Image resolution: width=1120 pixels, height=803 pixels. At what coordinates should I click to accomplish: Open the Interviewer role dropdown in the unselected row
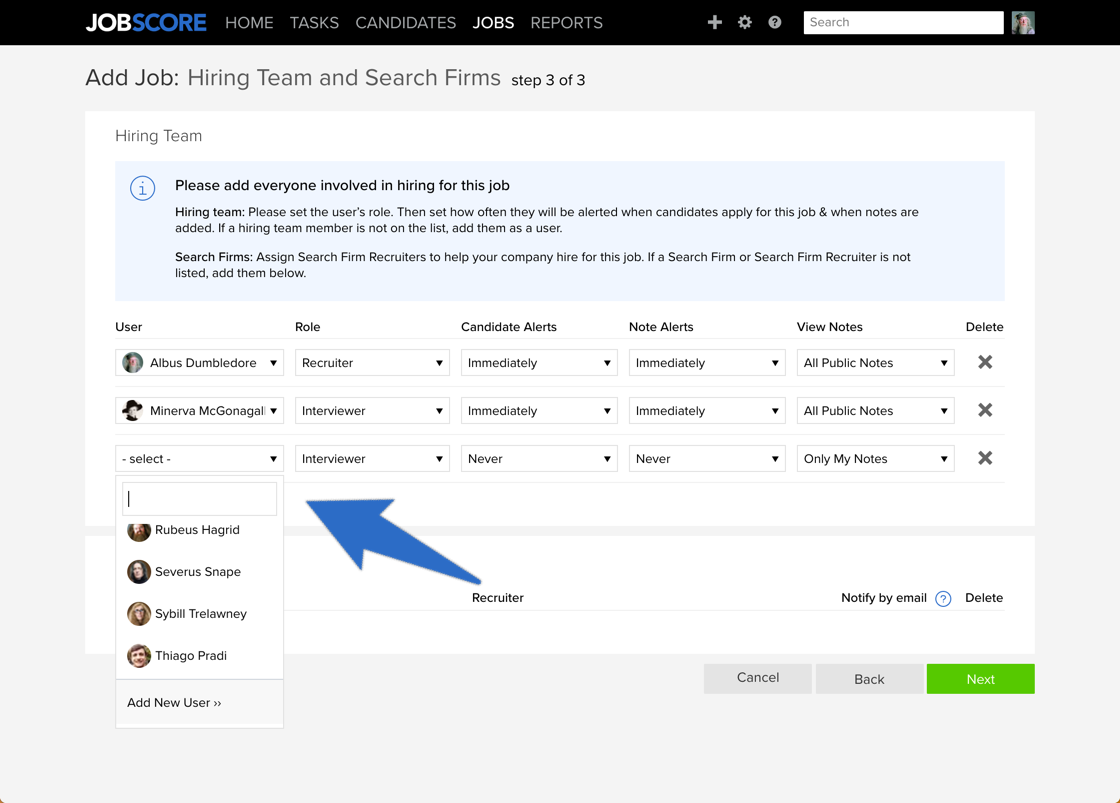tap(372, 458)
